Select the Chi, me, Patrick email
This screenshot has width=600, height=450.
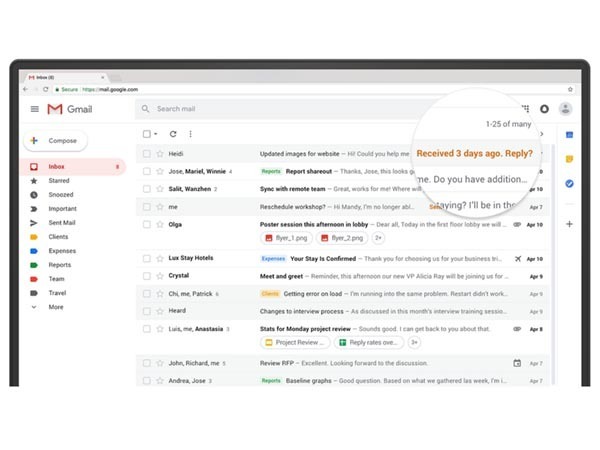(x=147, y=294)
